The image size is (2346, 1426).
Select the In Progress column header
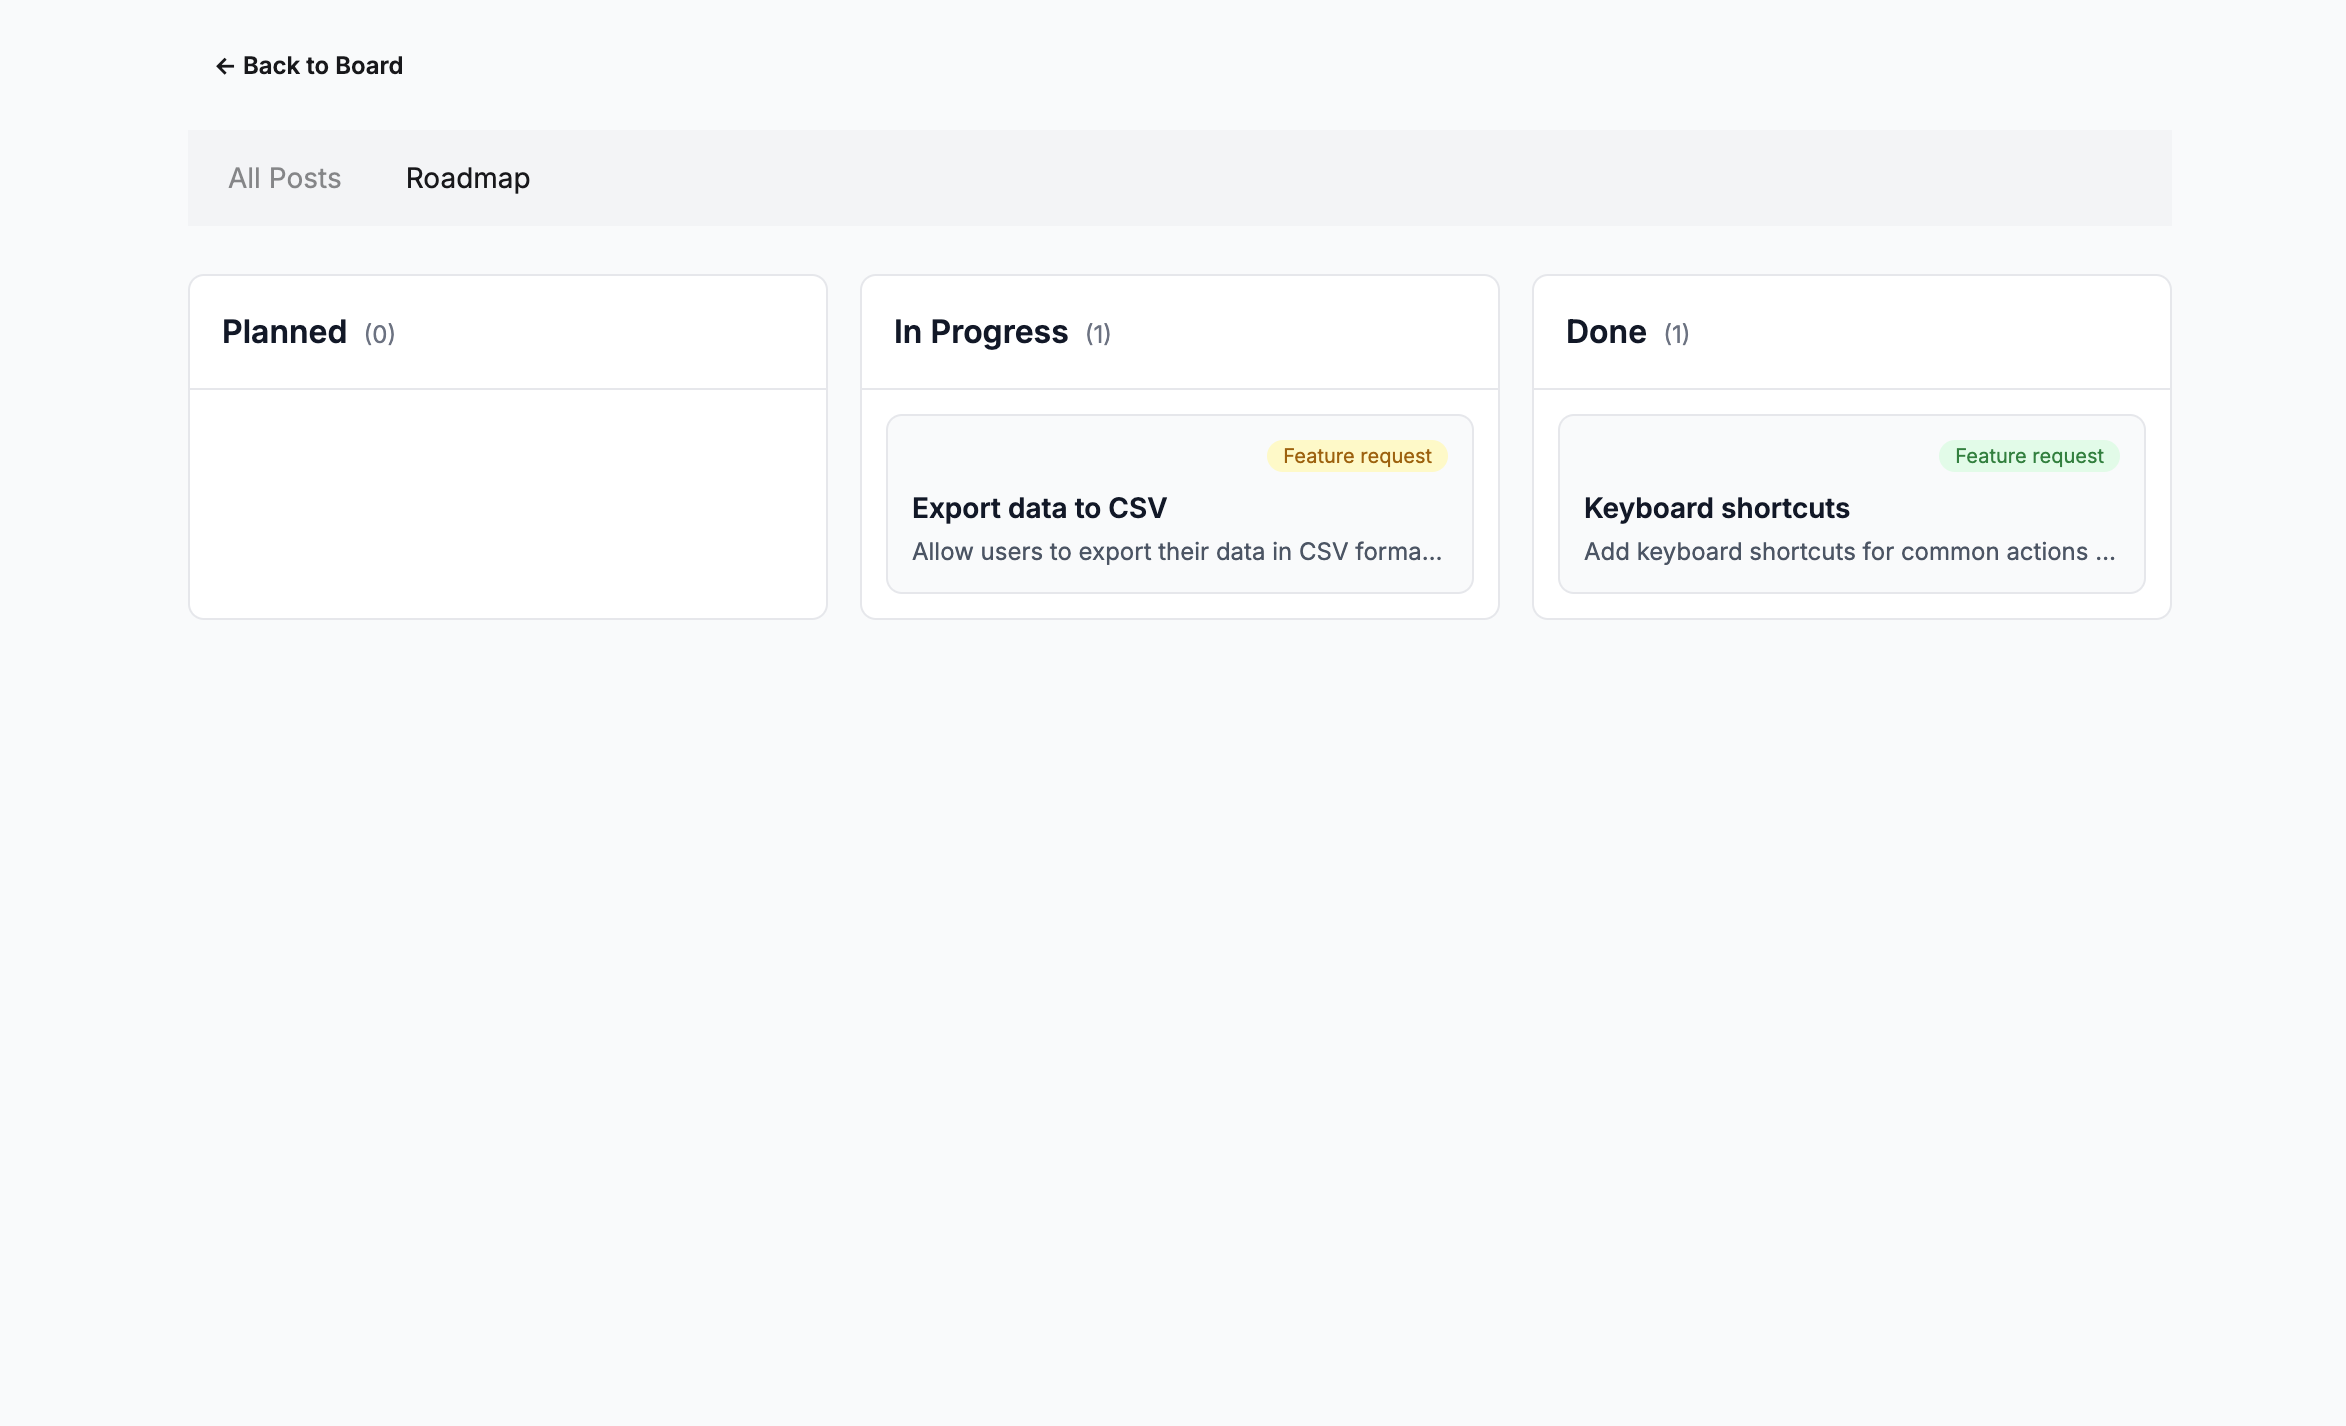click(981, 331)
